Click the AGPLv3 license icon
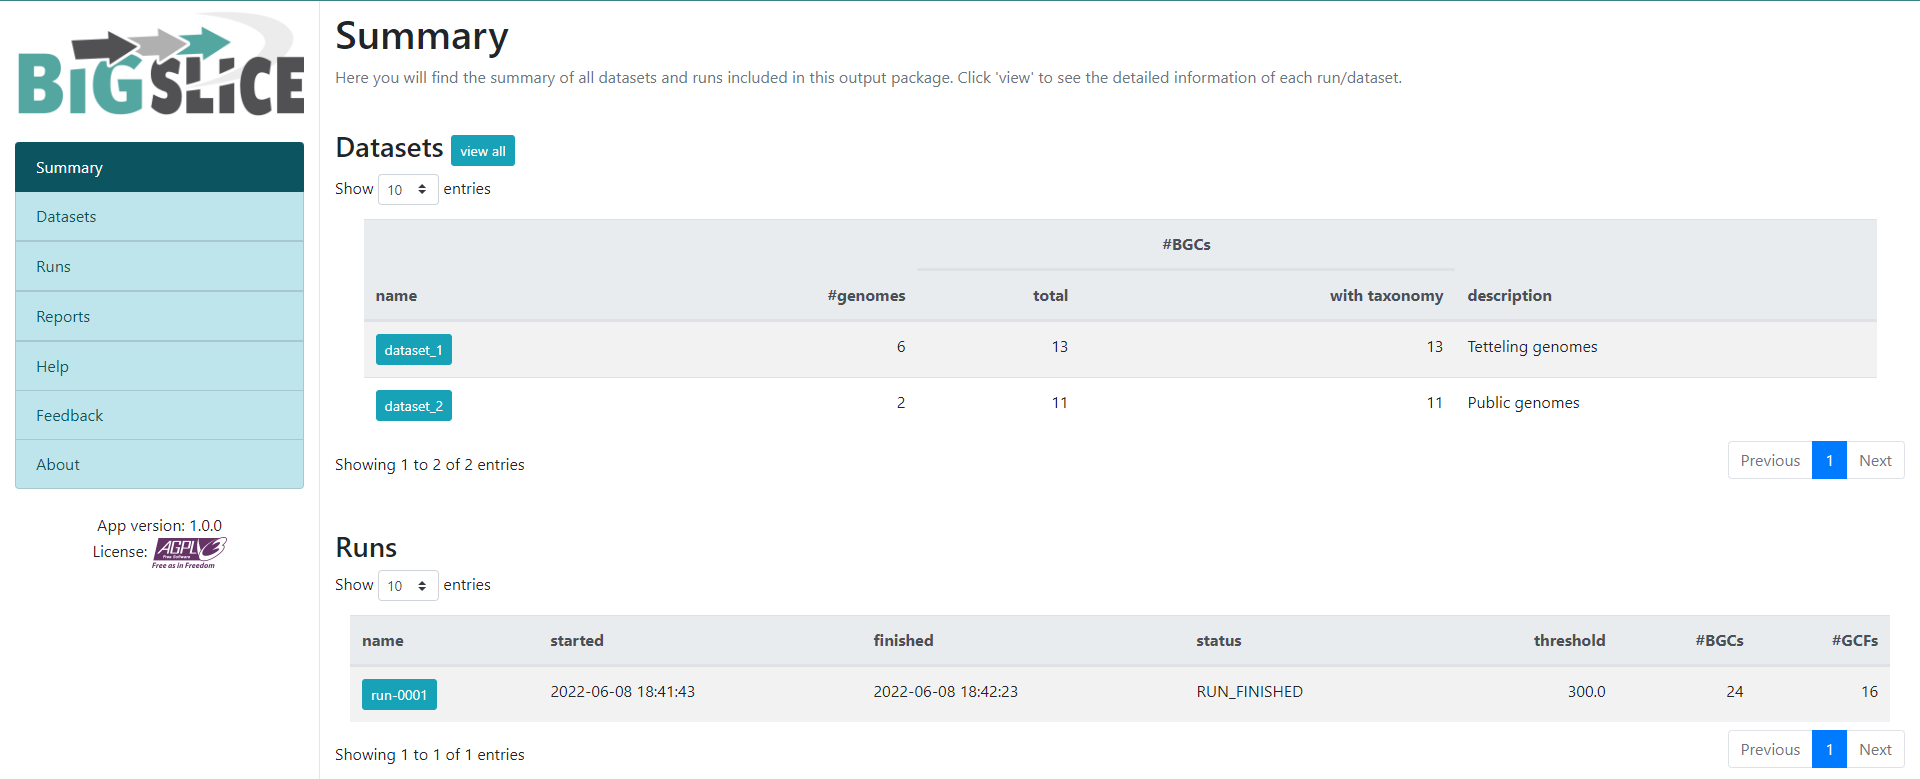This screenshot has width=1920, height=779. click(x=188, y=550)
